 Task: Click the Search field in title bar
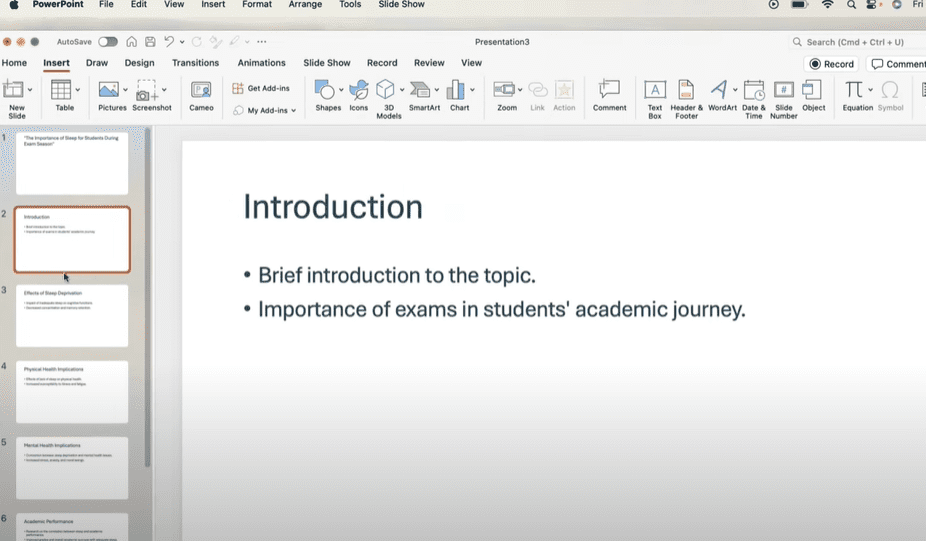click(x=855, y=42)
